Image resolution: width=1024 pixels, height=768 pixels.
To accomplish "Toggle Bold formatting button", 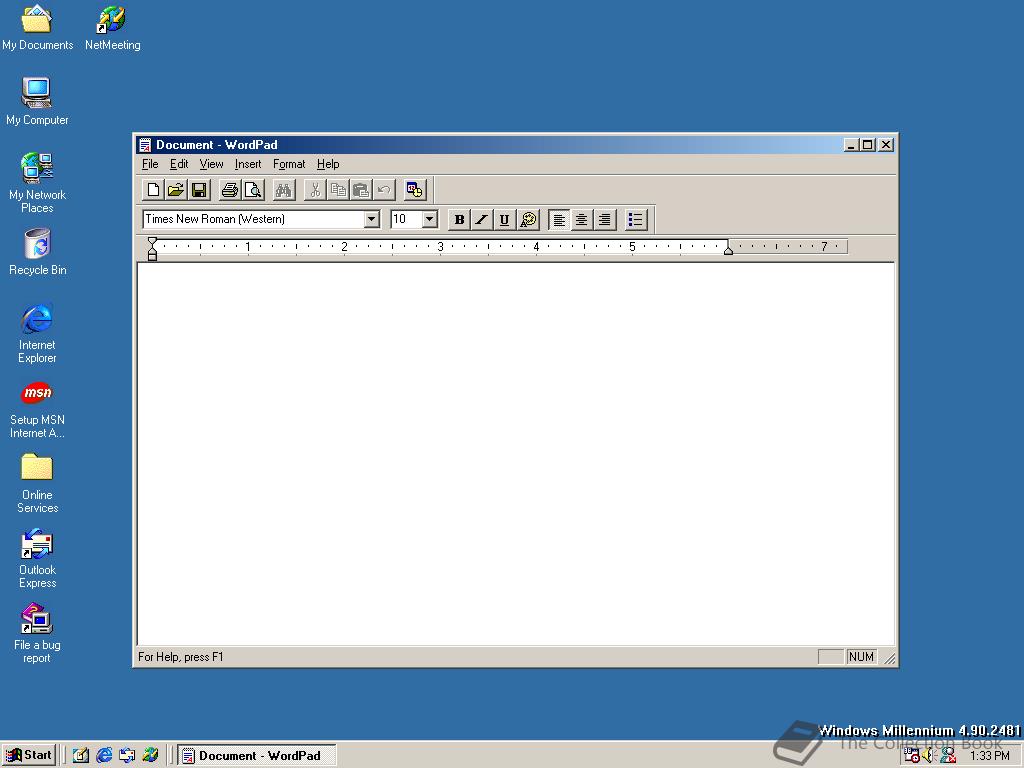I will click(459, 219).
